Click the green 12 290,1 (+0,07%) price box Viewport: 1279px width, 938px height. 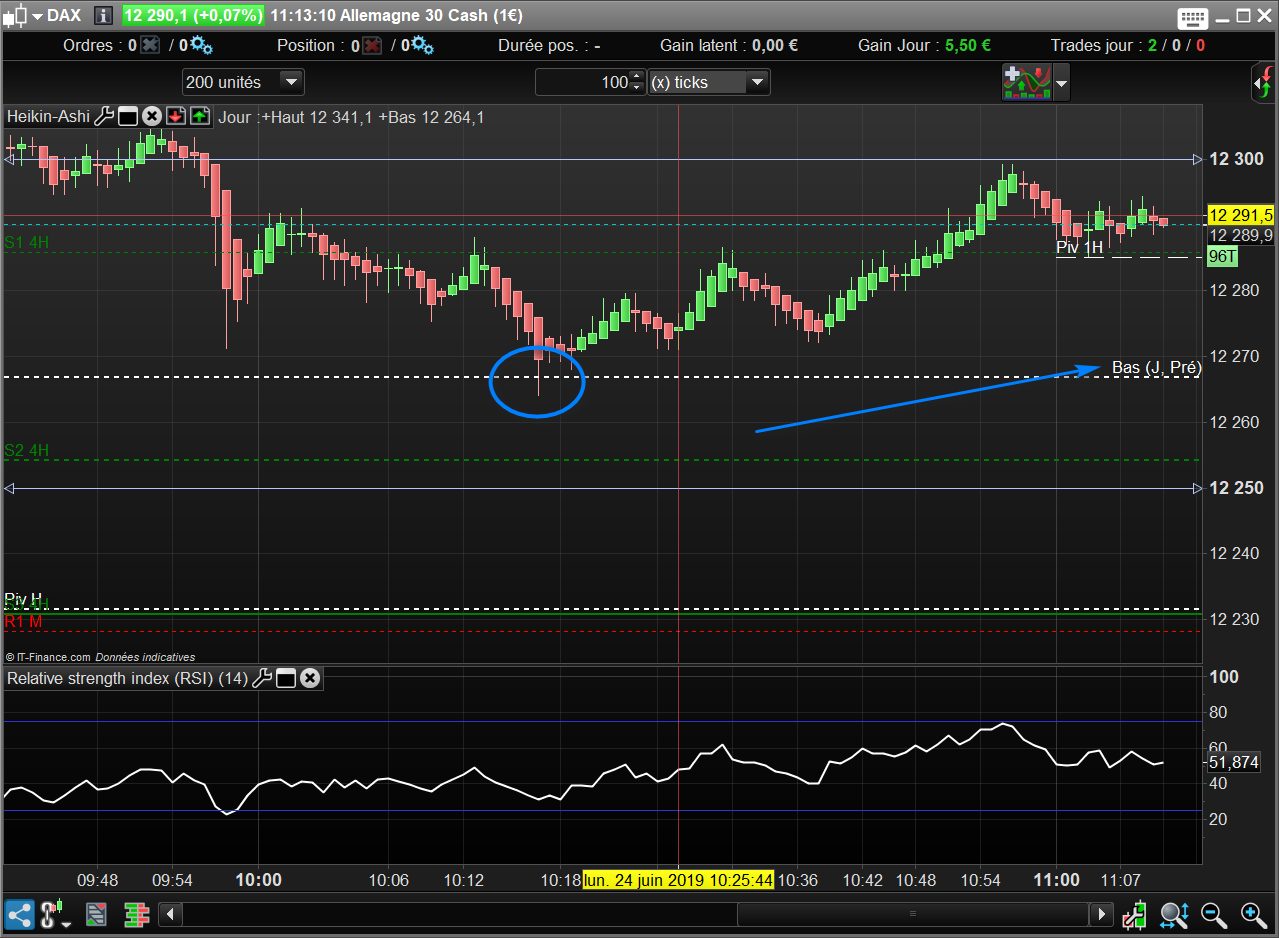click(193, 16)
